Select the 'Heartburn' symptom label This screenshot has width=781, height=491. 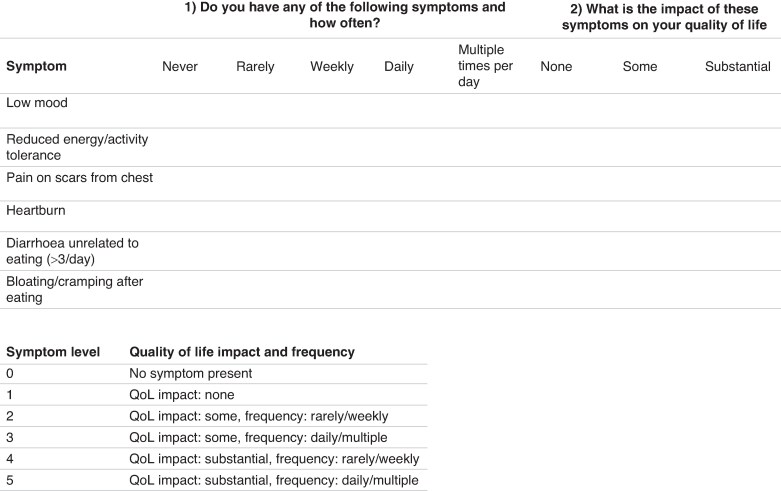(x=36, y=210)
